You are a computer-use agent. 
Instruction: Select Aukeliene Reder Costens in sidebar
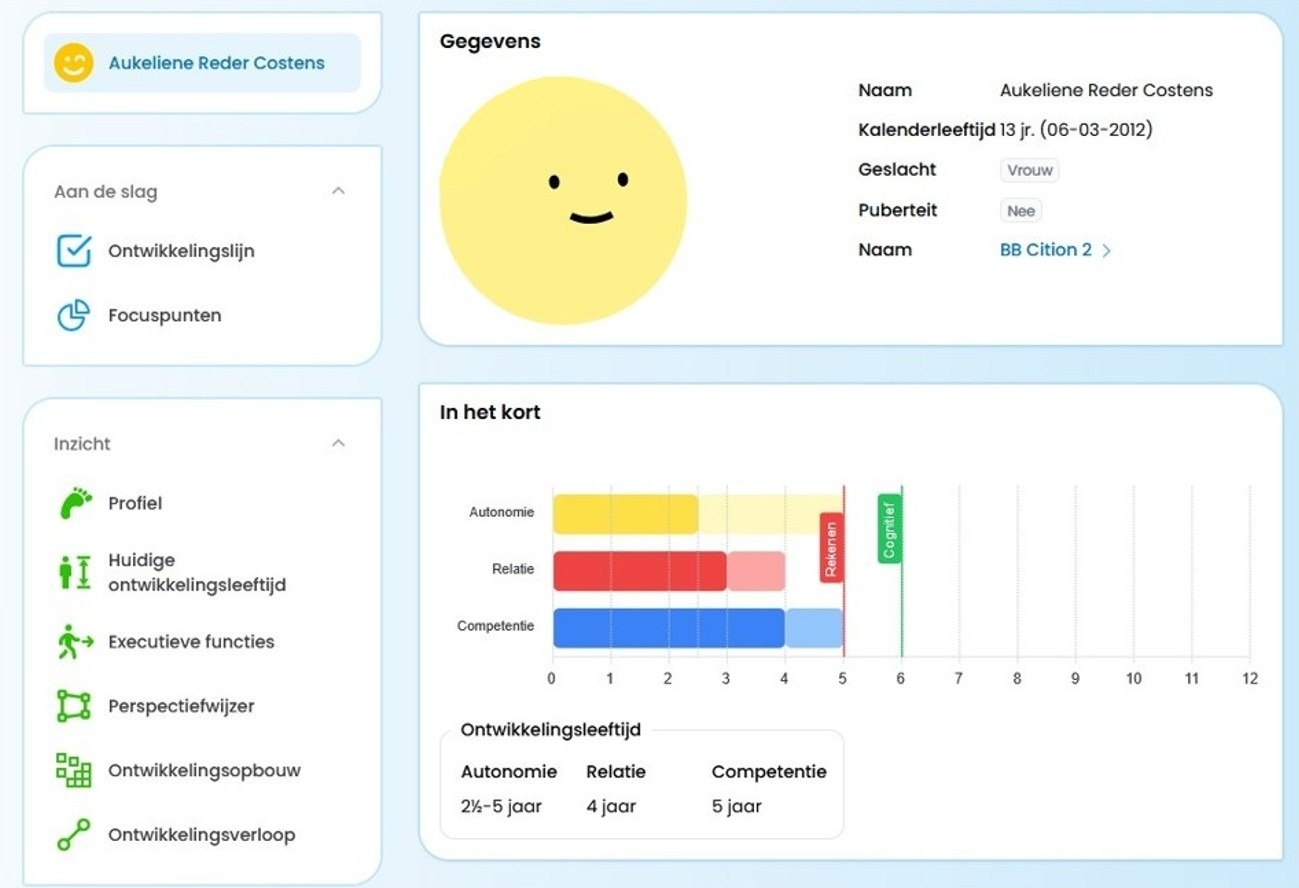point(216,63)
